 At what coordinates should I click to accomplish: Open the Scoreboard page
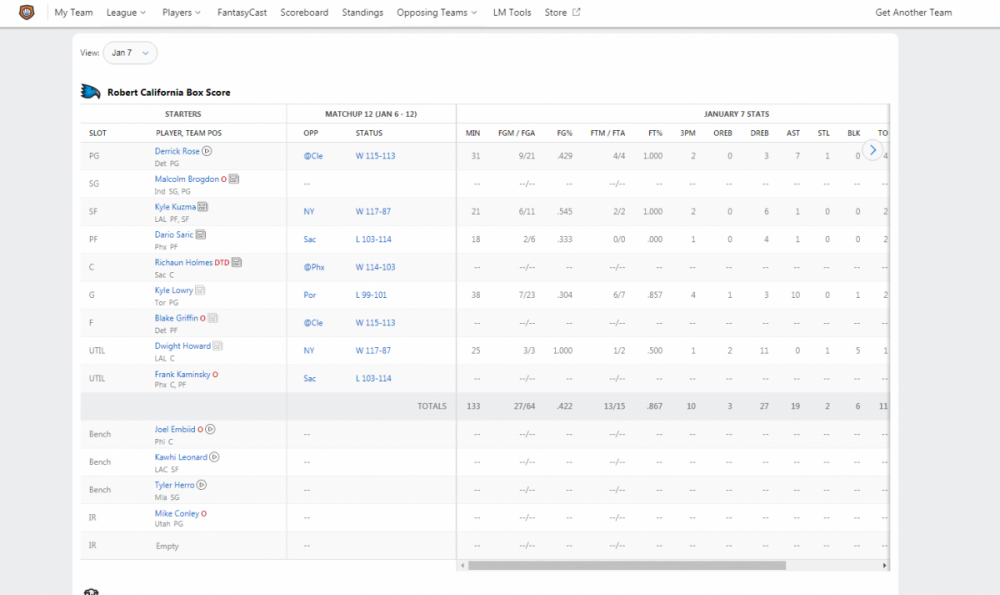pos(304,13)
